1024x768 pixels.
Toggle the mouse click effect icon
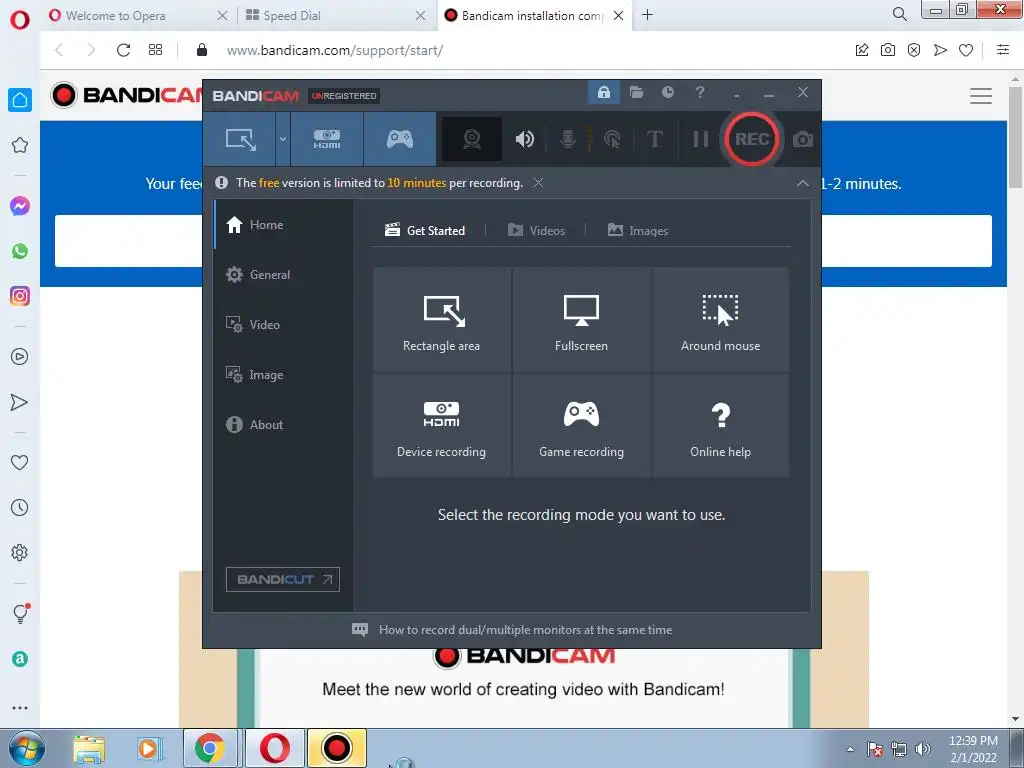612,139
